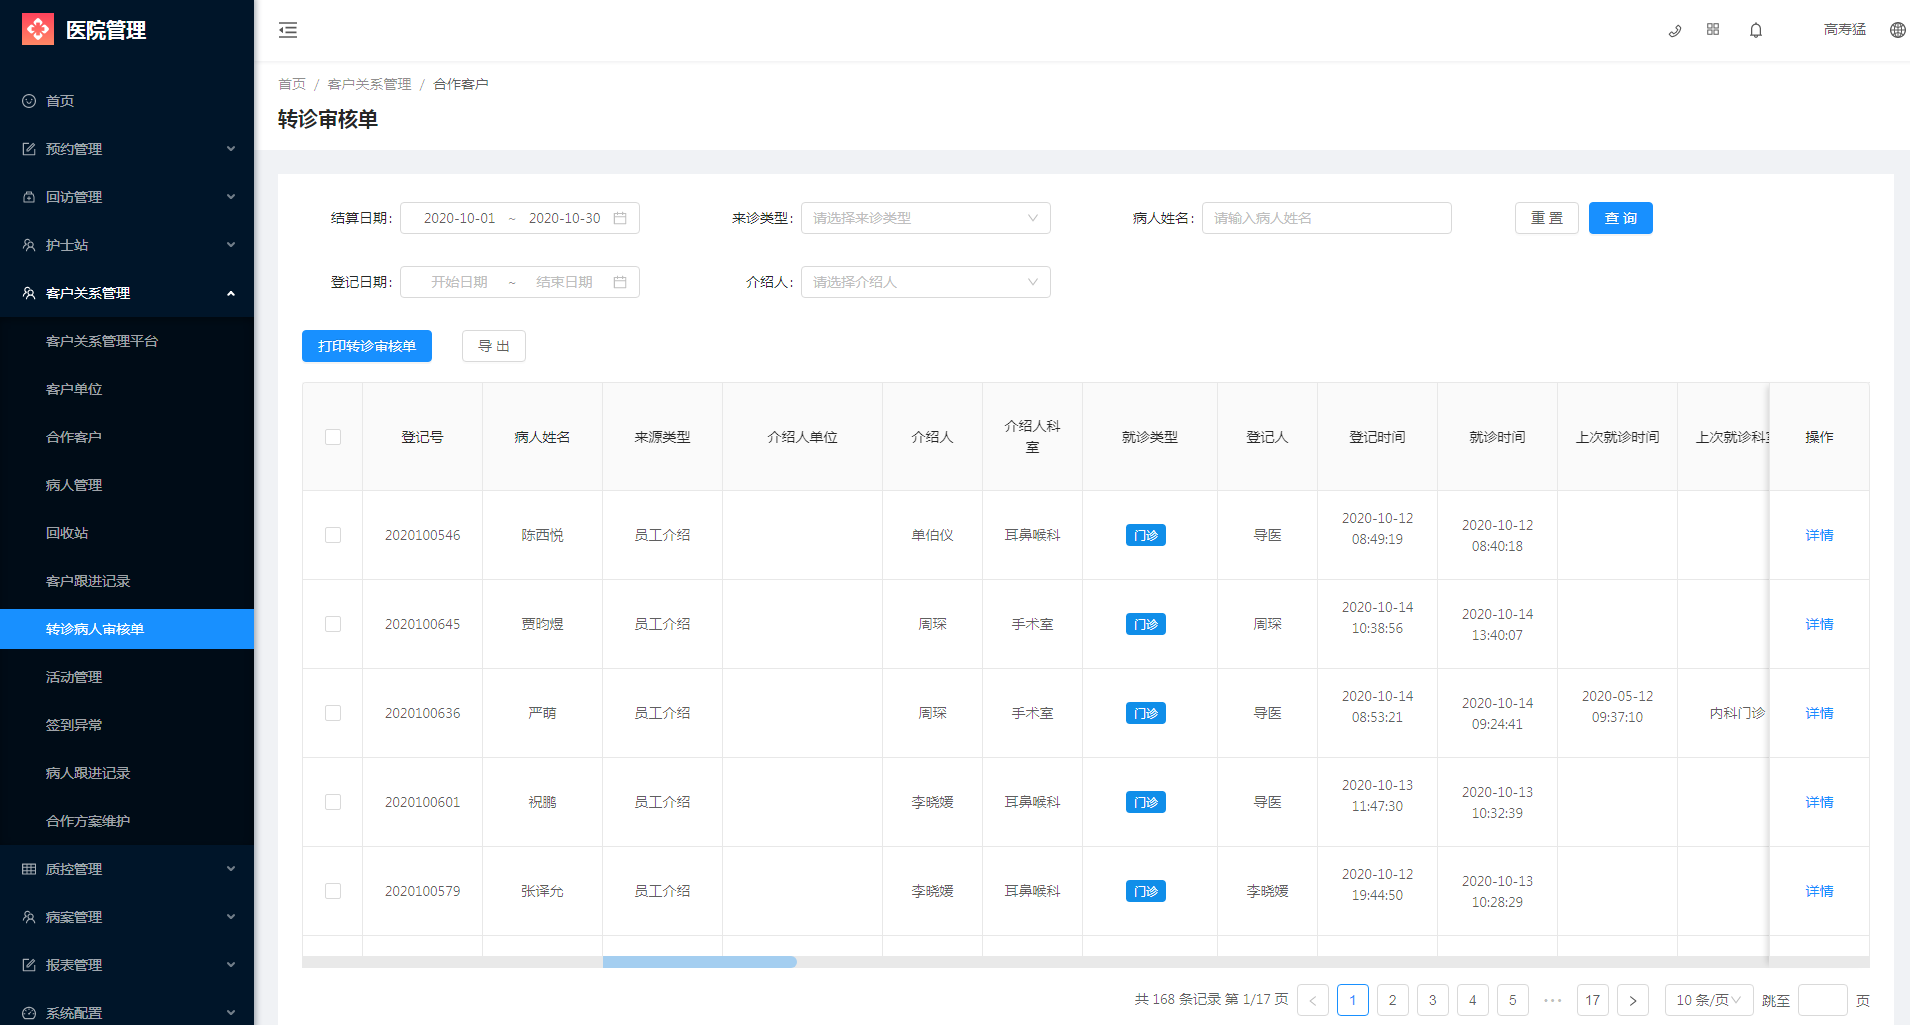Click the calendar icon in 结算日期 field

tap(620, 218)
